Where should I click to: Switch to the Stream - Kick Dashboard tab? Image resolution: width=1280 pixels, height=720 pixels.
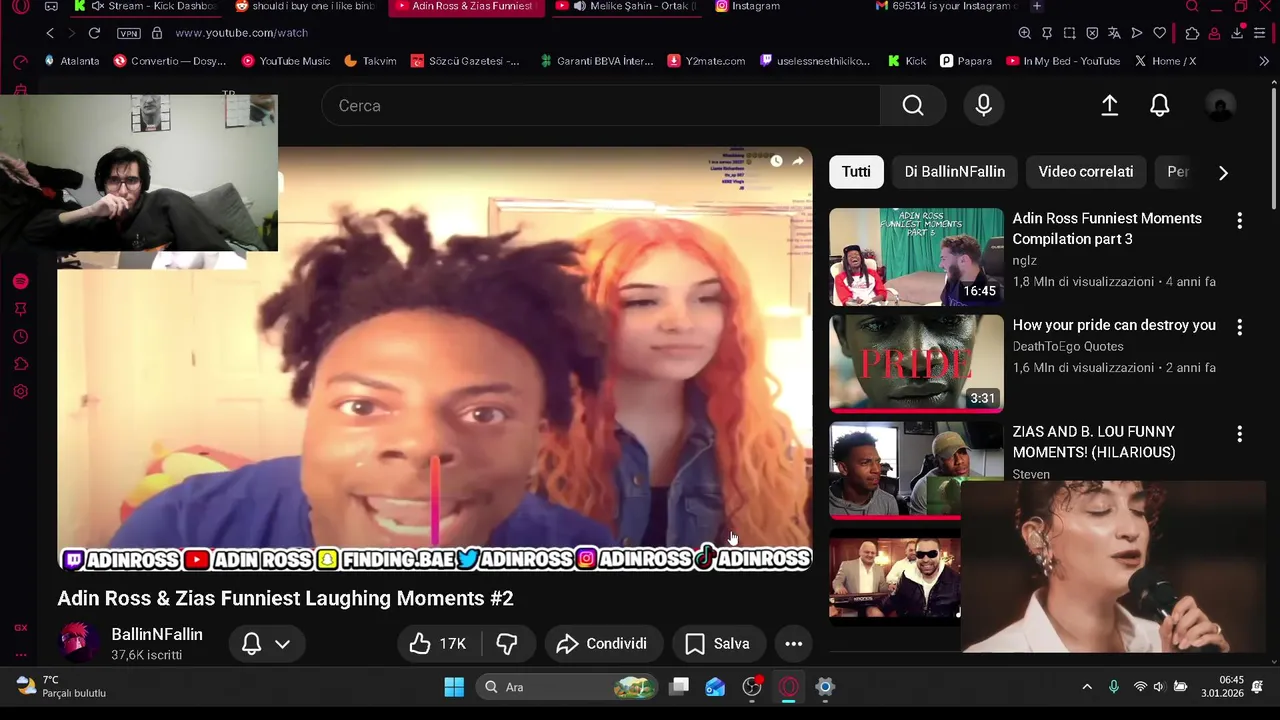coord(147,6)
